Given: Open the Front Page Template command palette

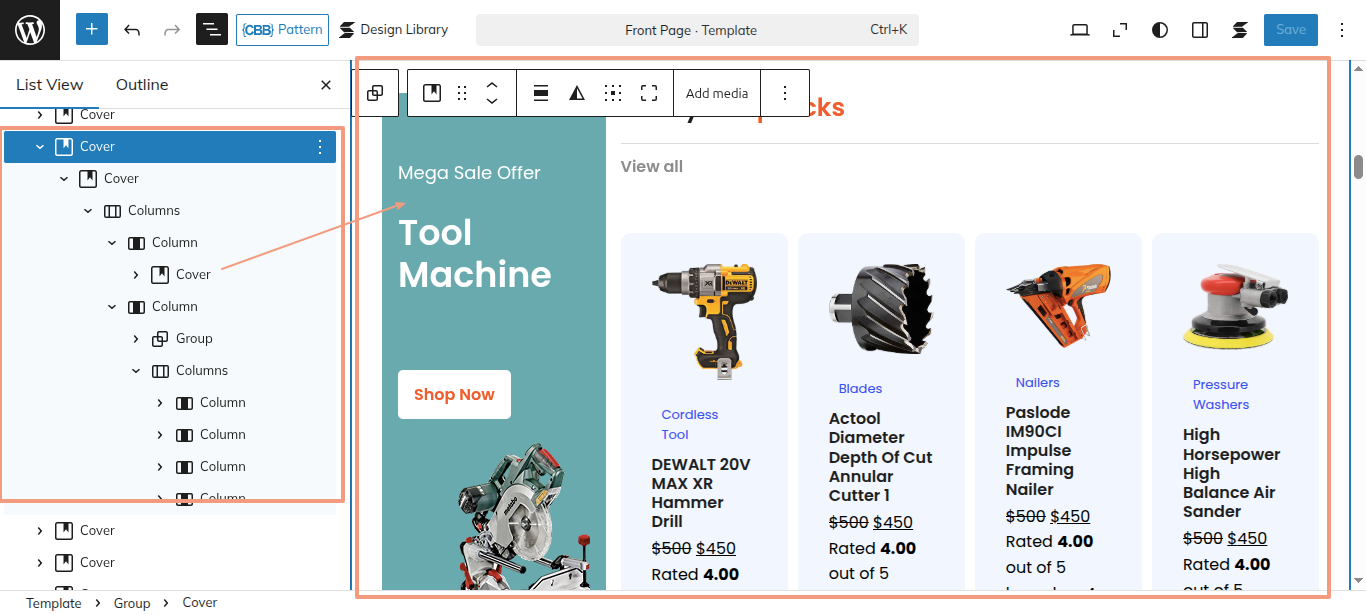Looking at the screenshot, I should [697, 30].
